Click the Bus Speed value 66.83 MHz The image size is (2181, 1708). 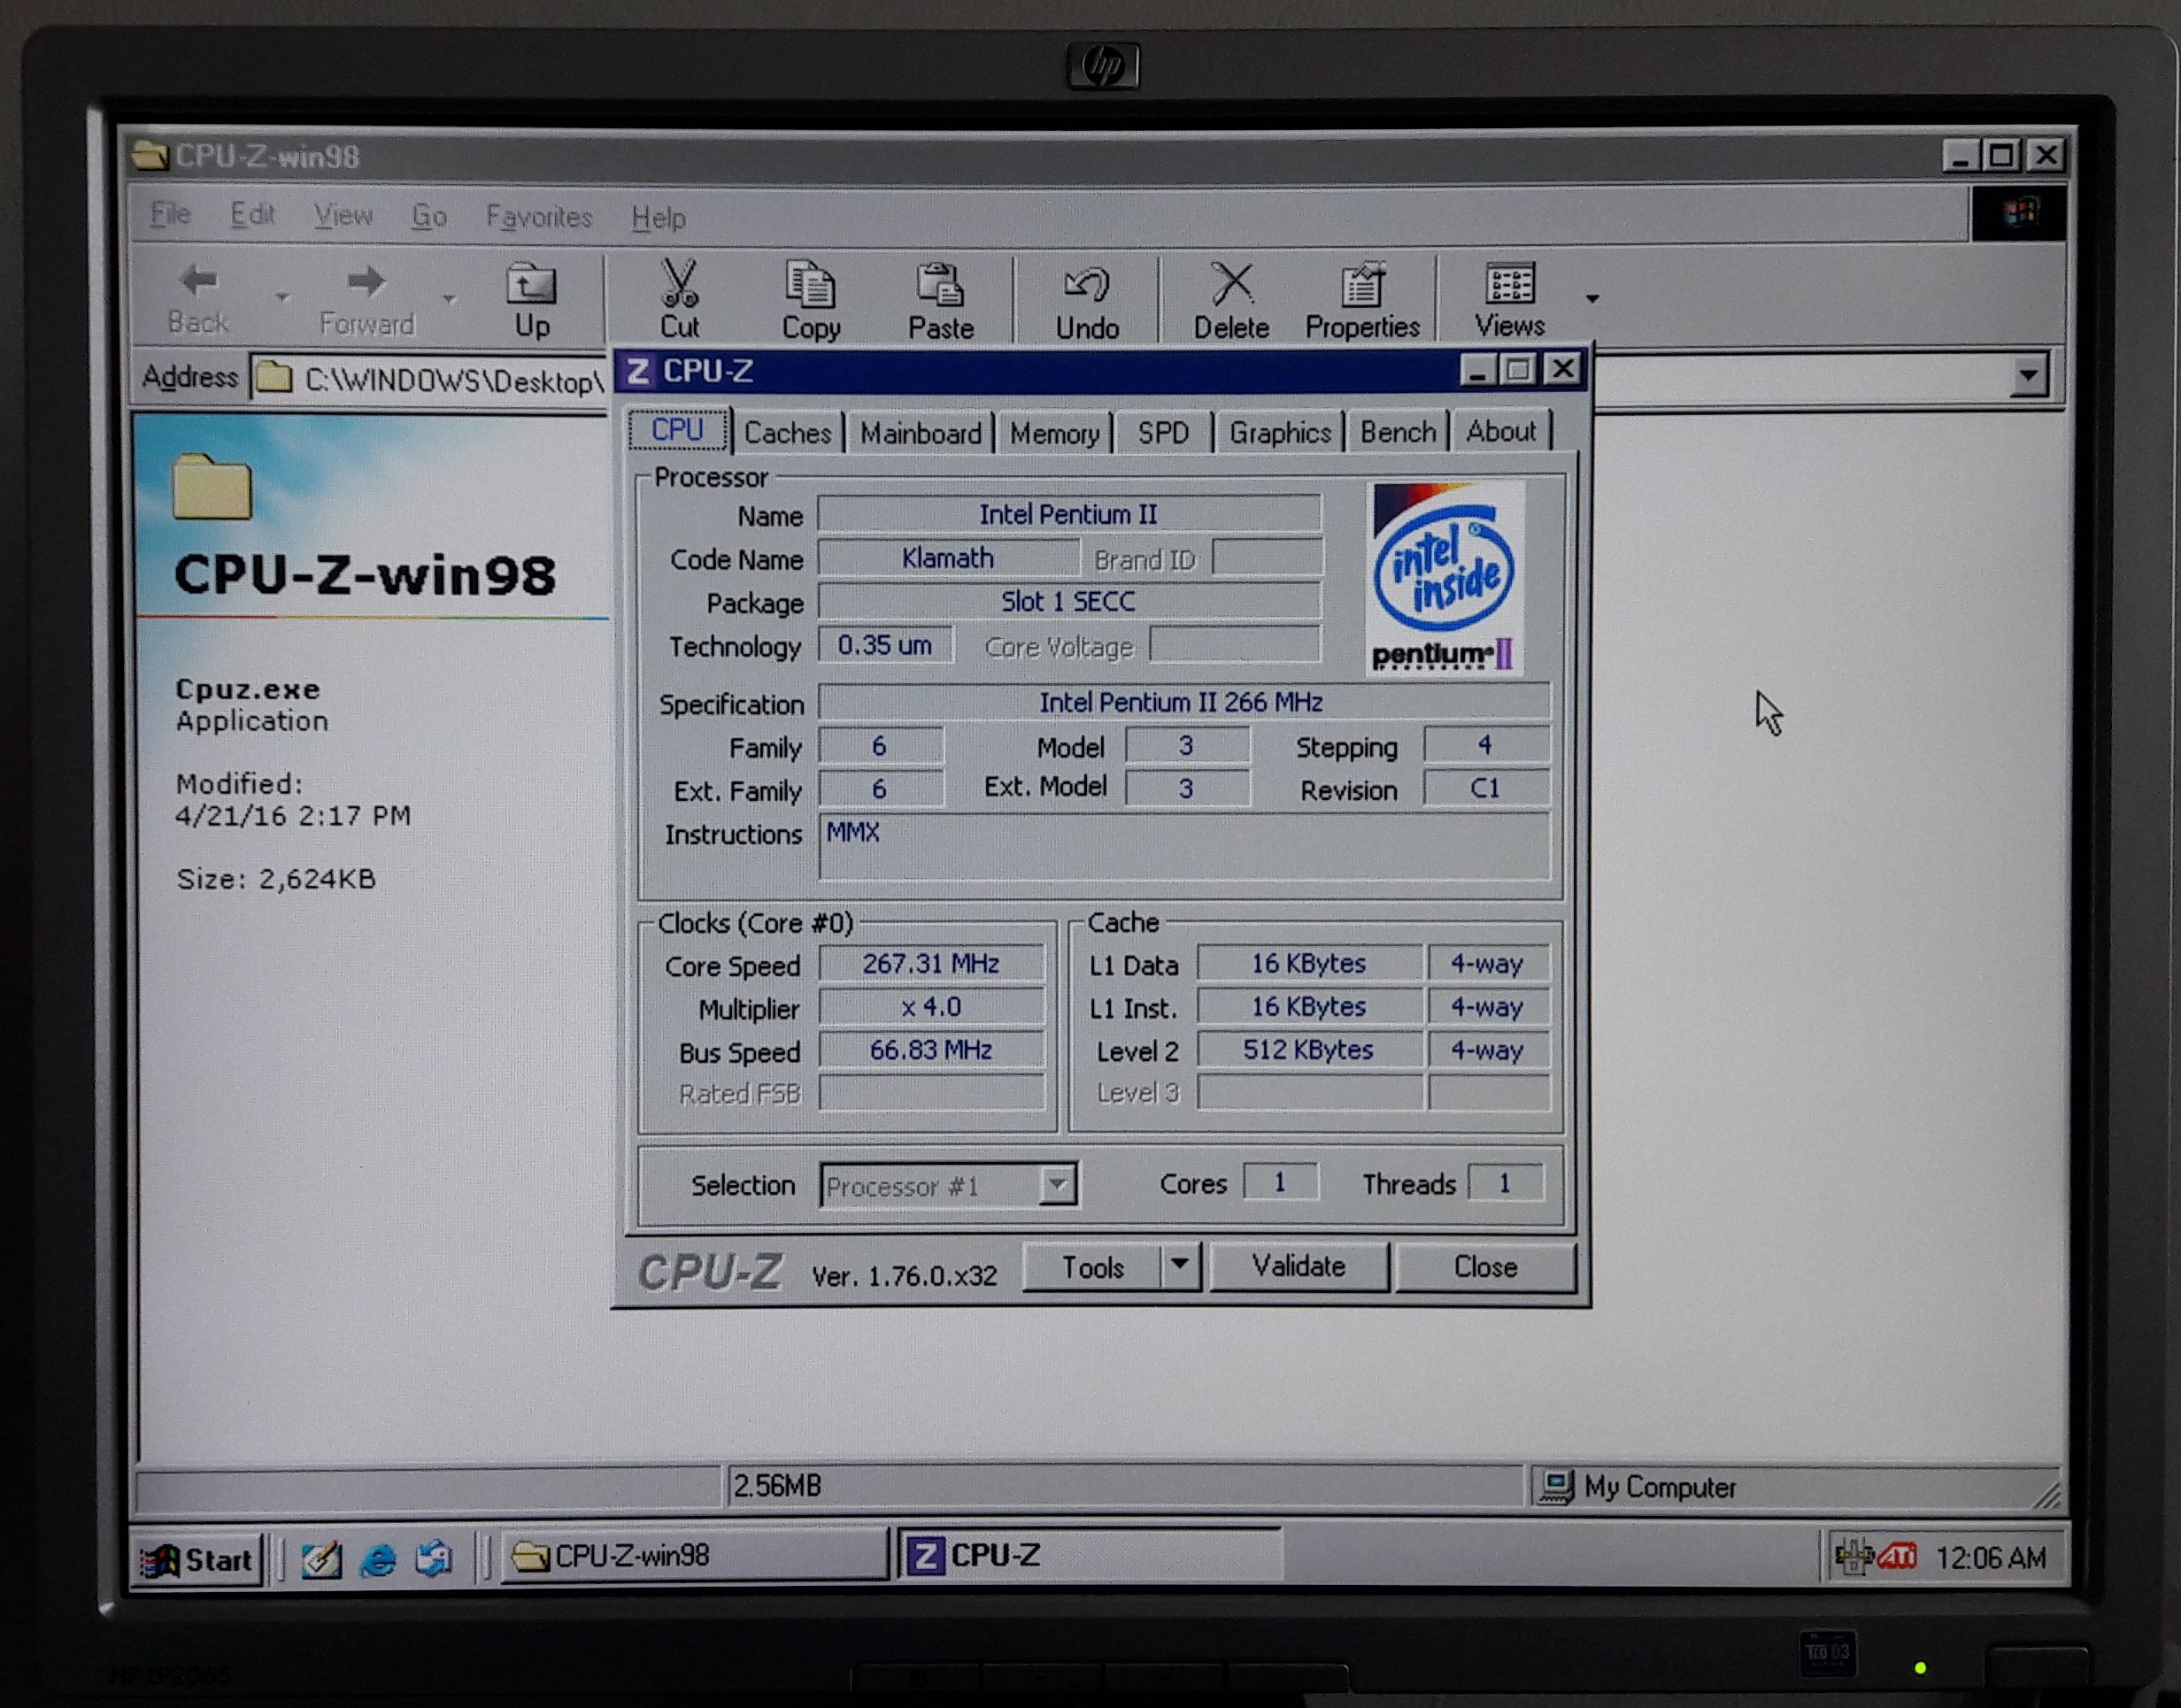point(931,1049)
